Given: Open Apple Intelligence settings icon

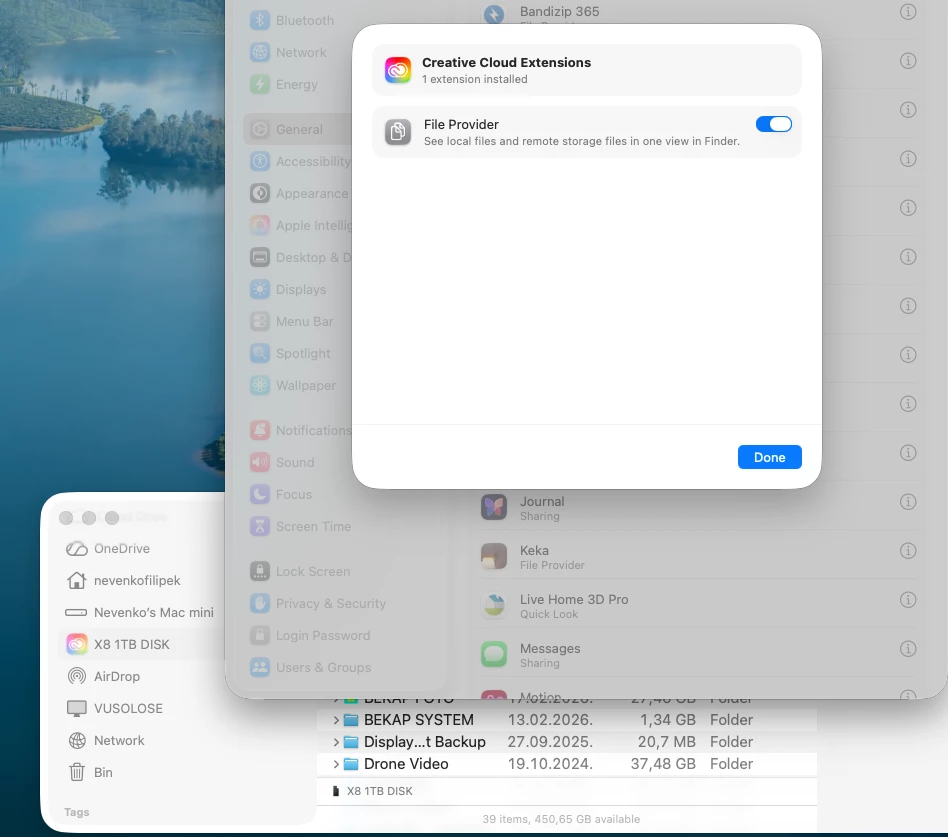Looking at the screenshot, I should tap(260, 226).
